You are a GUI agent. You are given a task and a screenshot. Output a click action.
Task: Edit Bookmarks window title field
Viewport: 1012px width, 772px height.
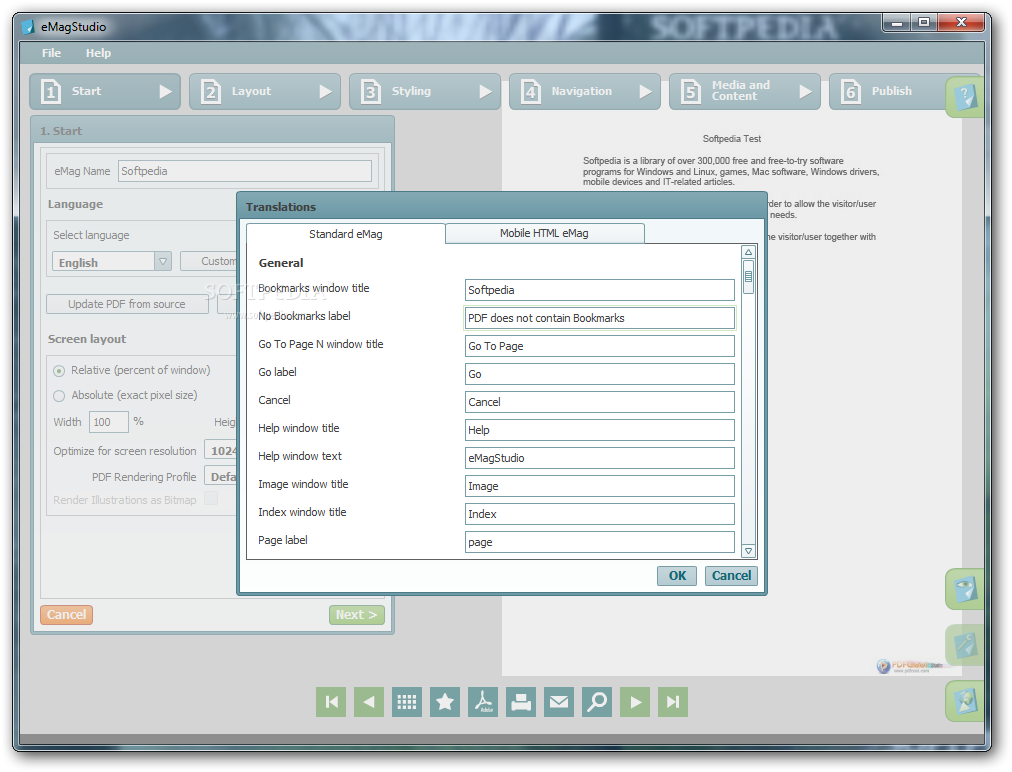(600, 290)
